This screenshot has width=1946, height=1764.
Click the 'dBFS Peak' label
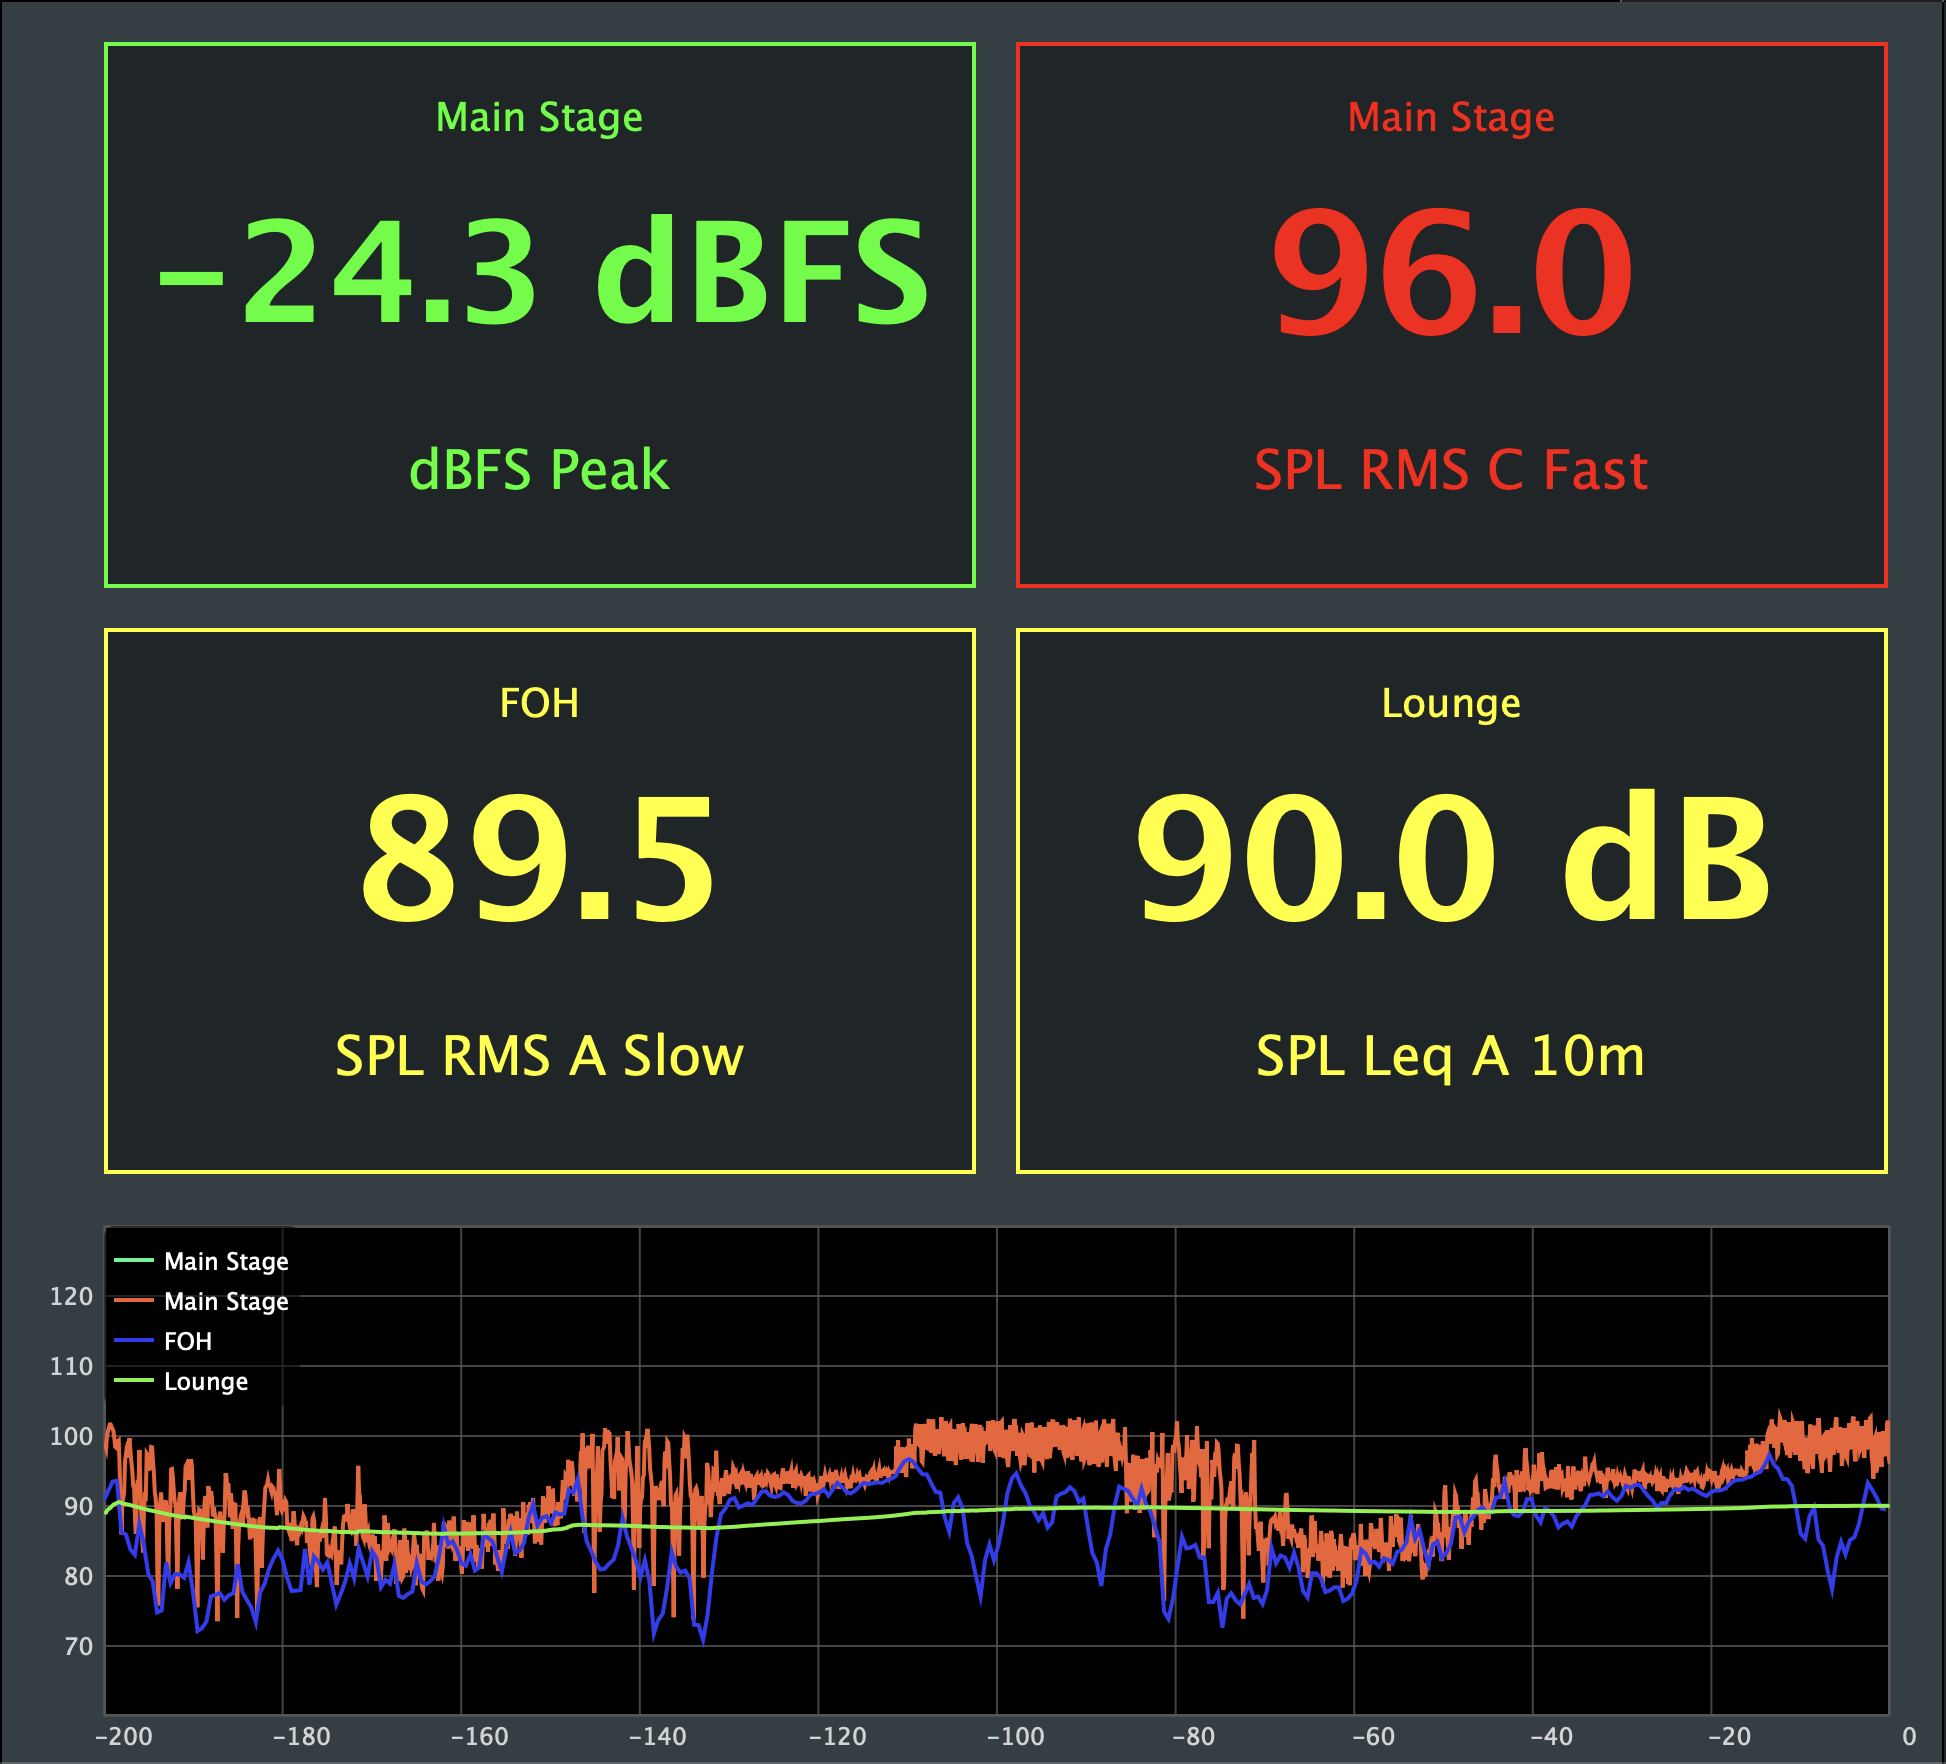pos(539,469)
